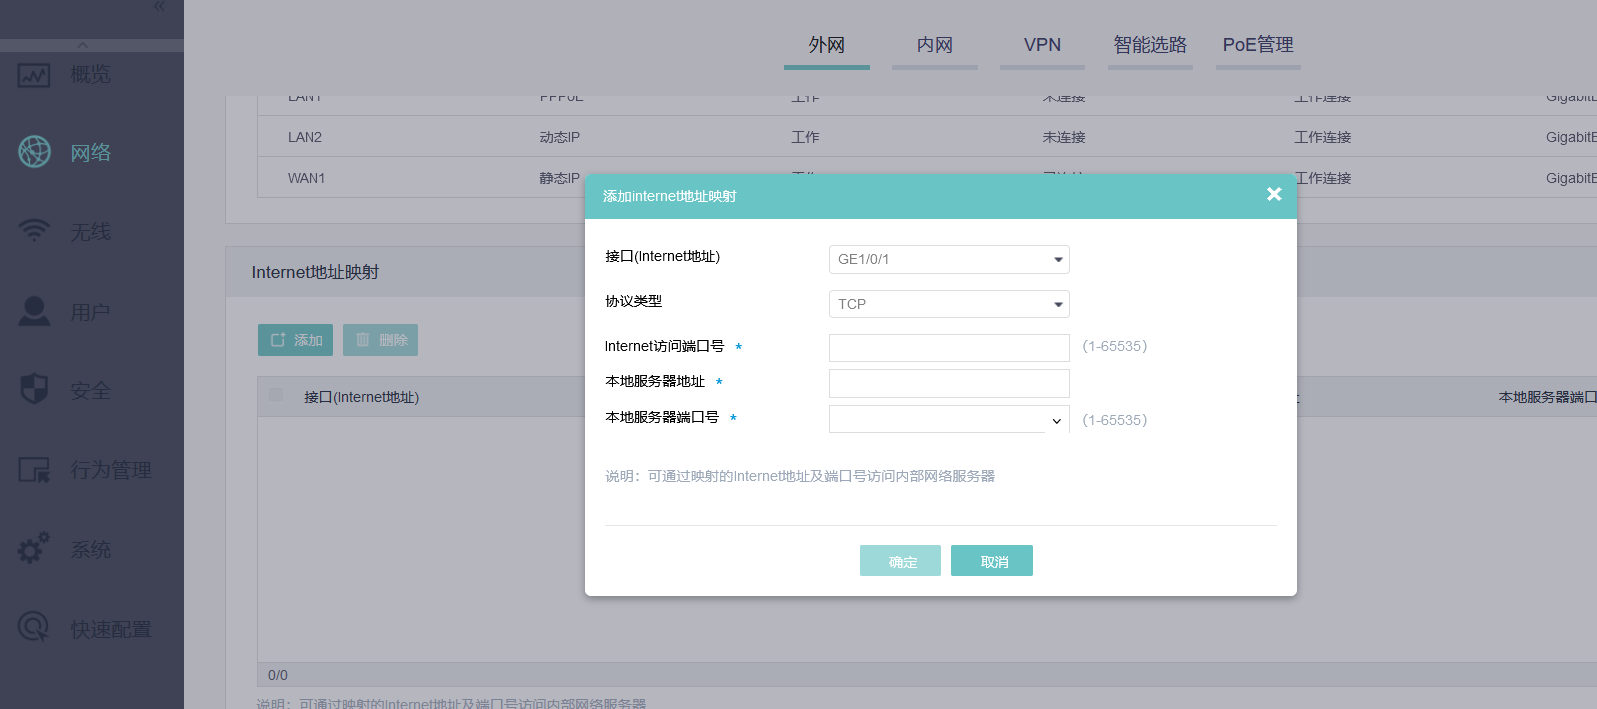
Task: Select the WAN1 row interface cell
Action: pyautogui.click(x=306, y=178)
